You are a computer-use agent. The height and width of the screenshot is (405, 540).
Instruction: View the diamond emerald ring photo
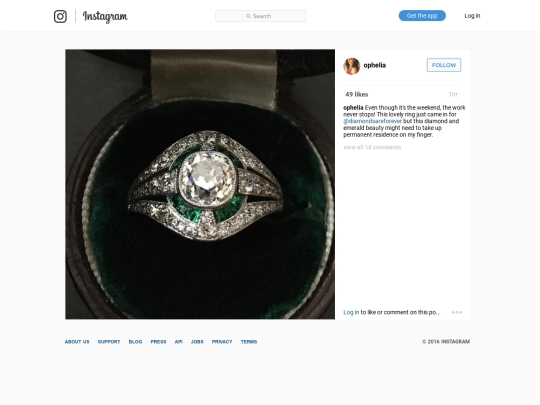coord(200,184)
